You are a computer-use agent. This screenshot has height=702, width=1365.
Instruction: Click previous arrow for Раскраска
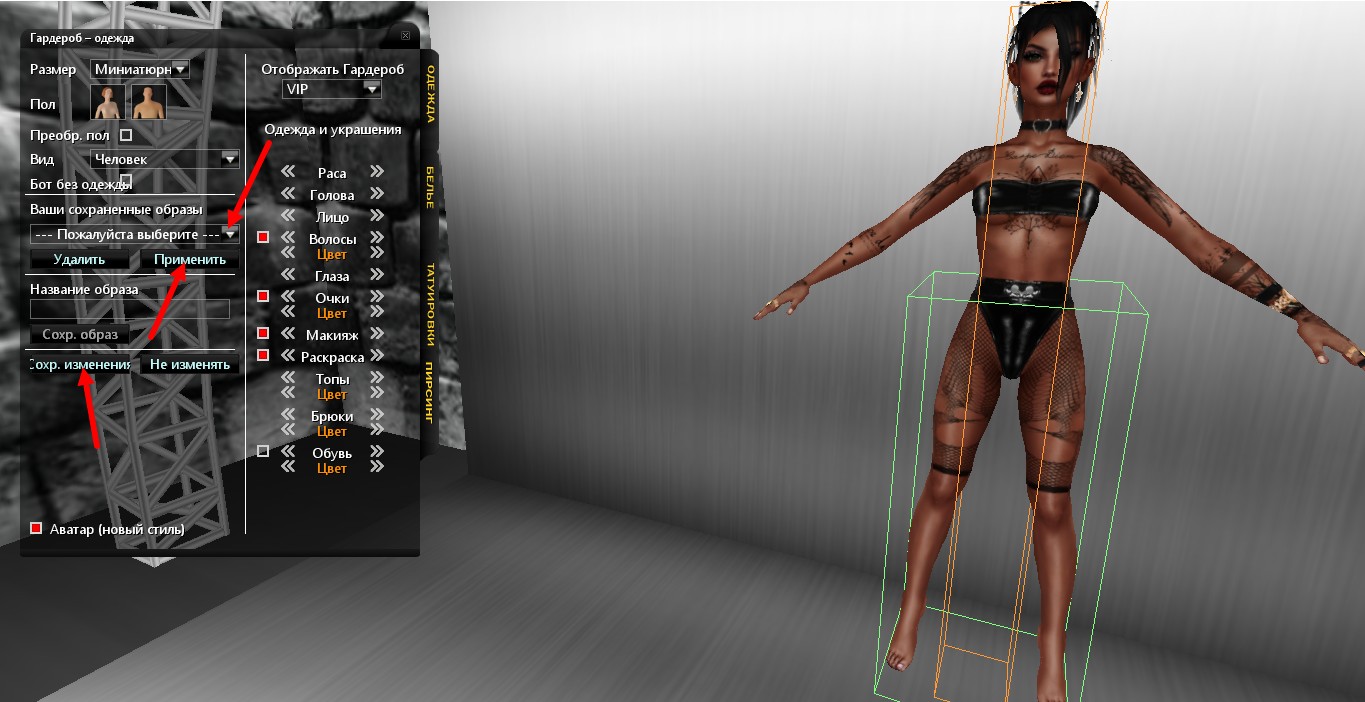click(288, 356)
